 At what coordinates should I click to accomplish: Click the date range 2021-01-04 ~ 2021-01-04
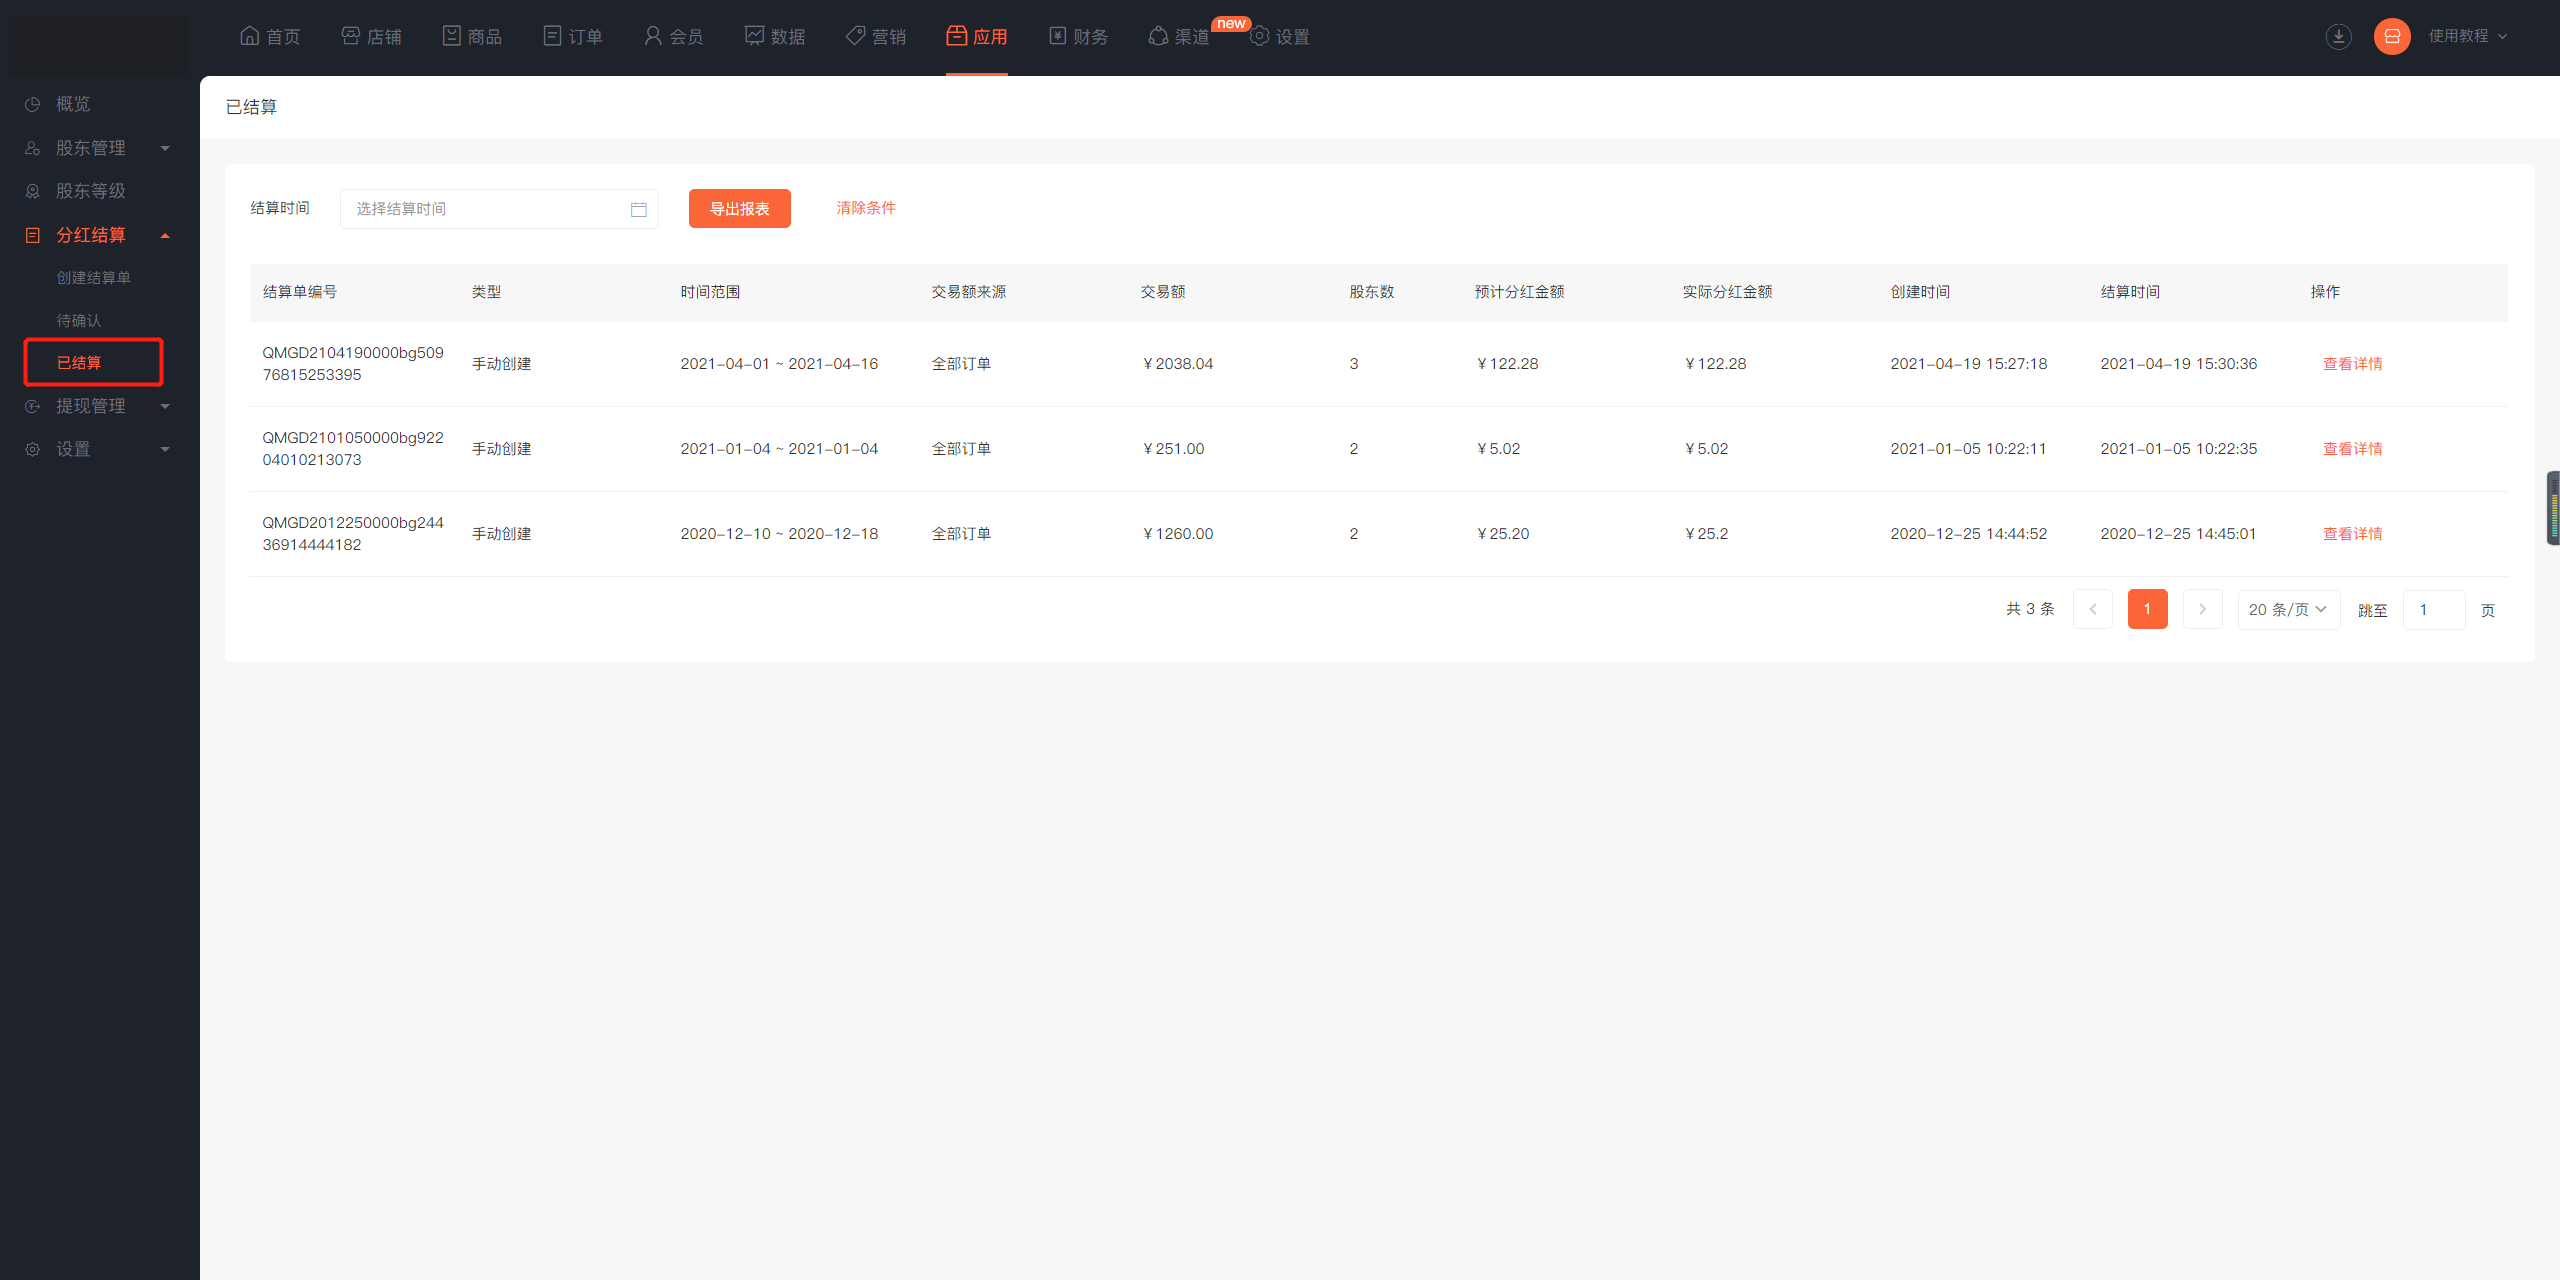pyautogui.click(x=779, y=449)
